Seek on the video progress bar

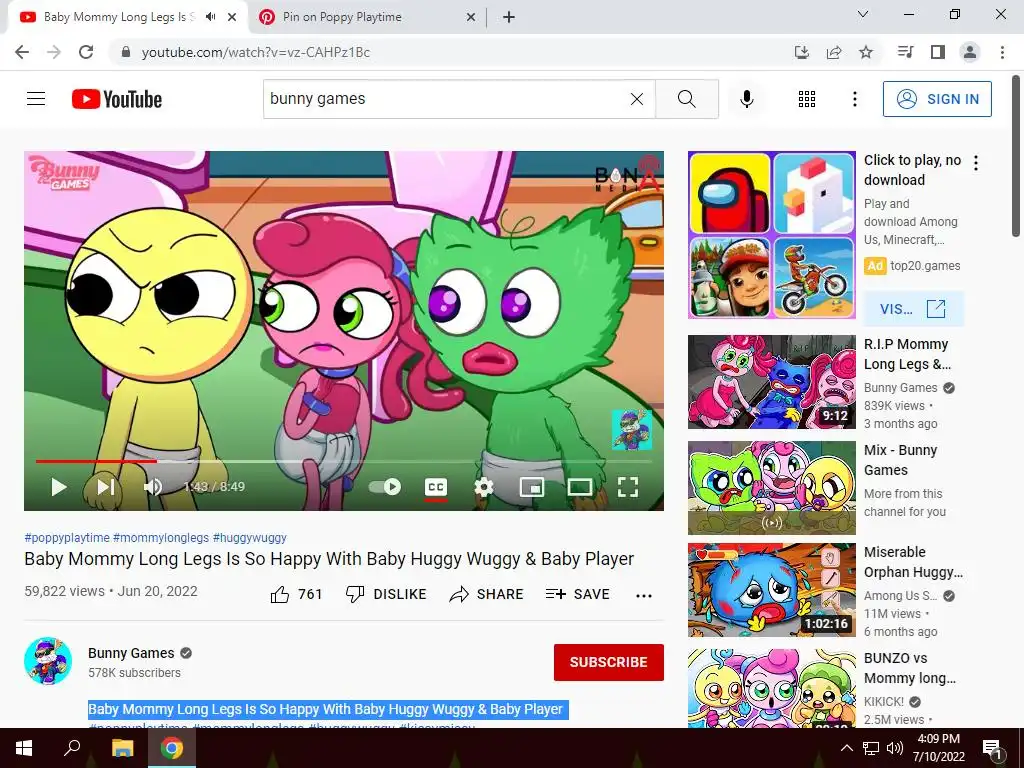(x=344, y=461)
